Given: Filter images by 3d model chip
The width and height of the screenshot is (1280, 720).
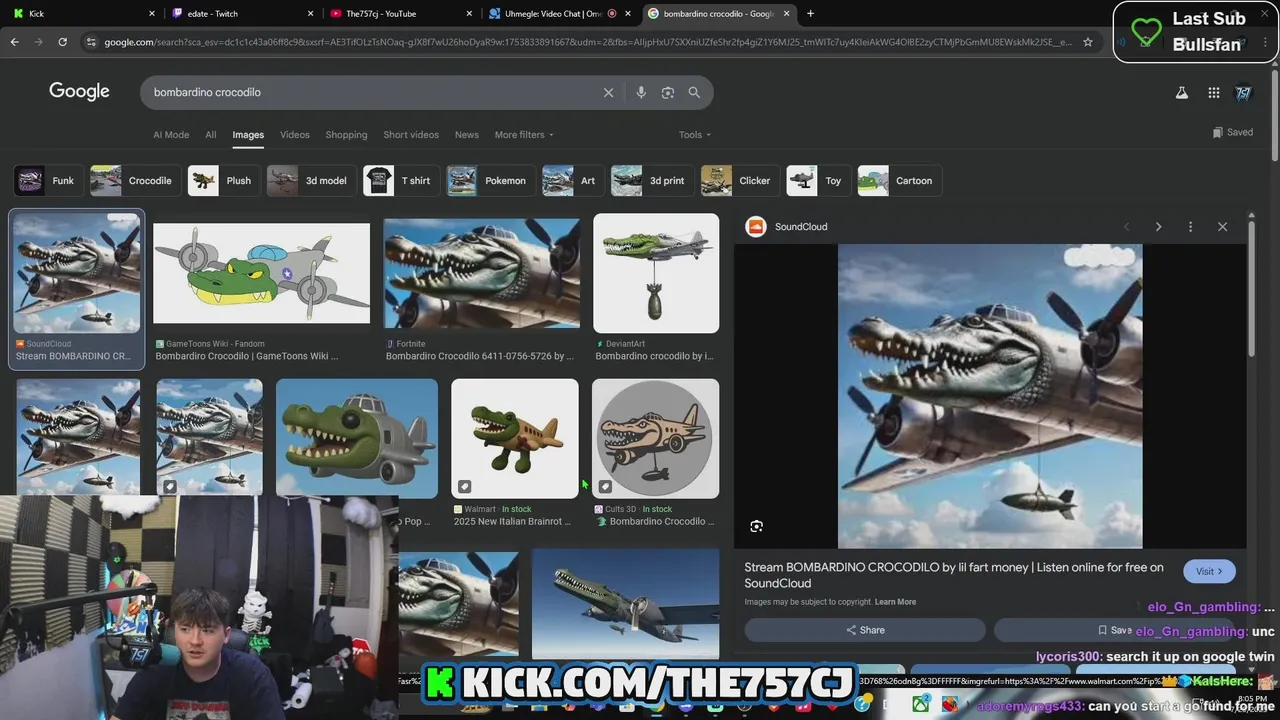Looking at the screenshot, I should (x=311, y=181).
